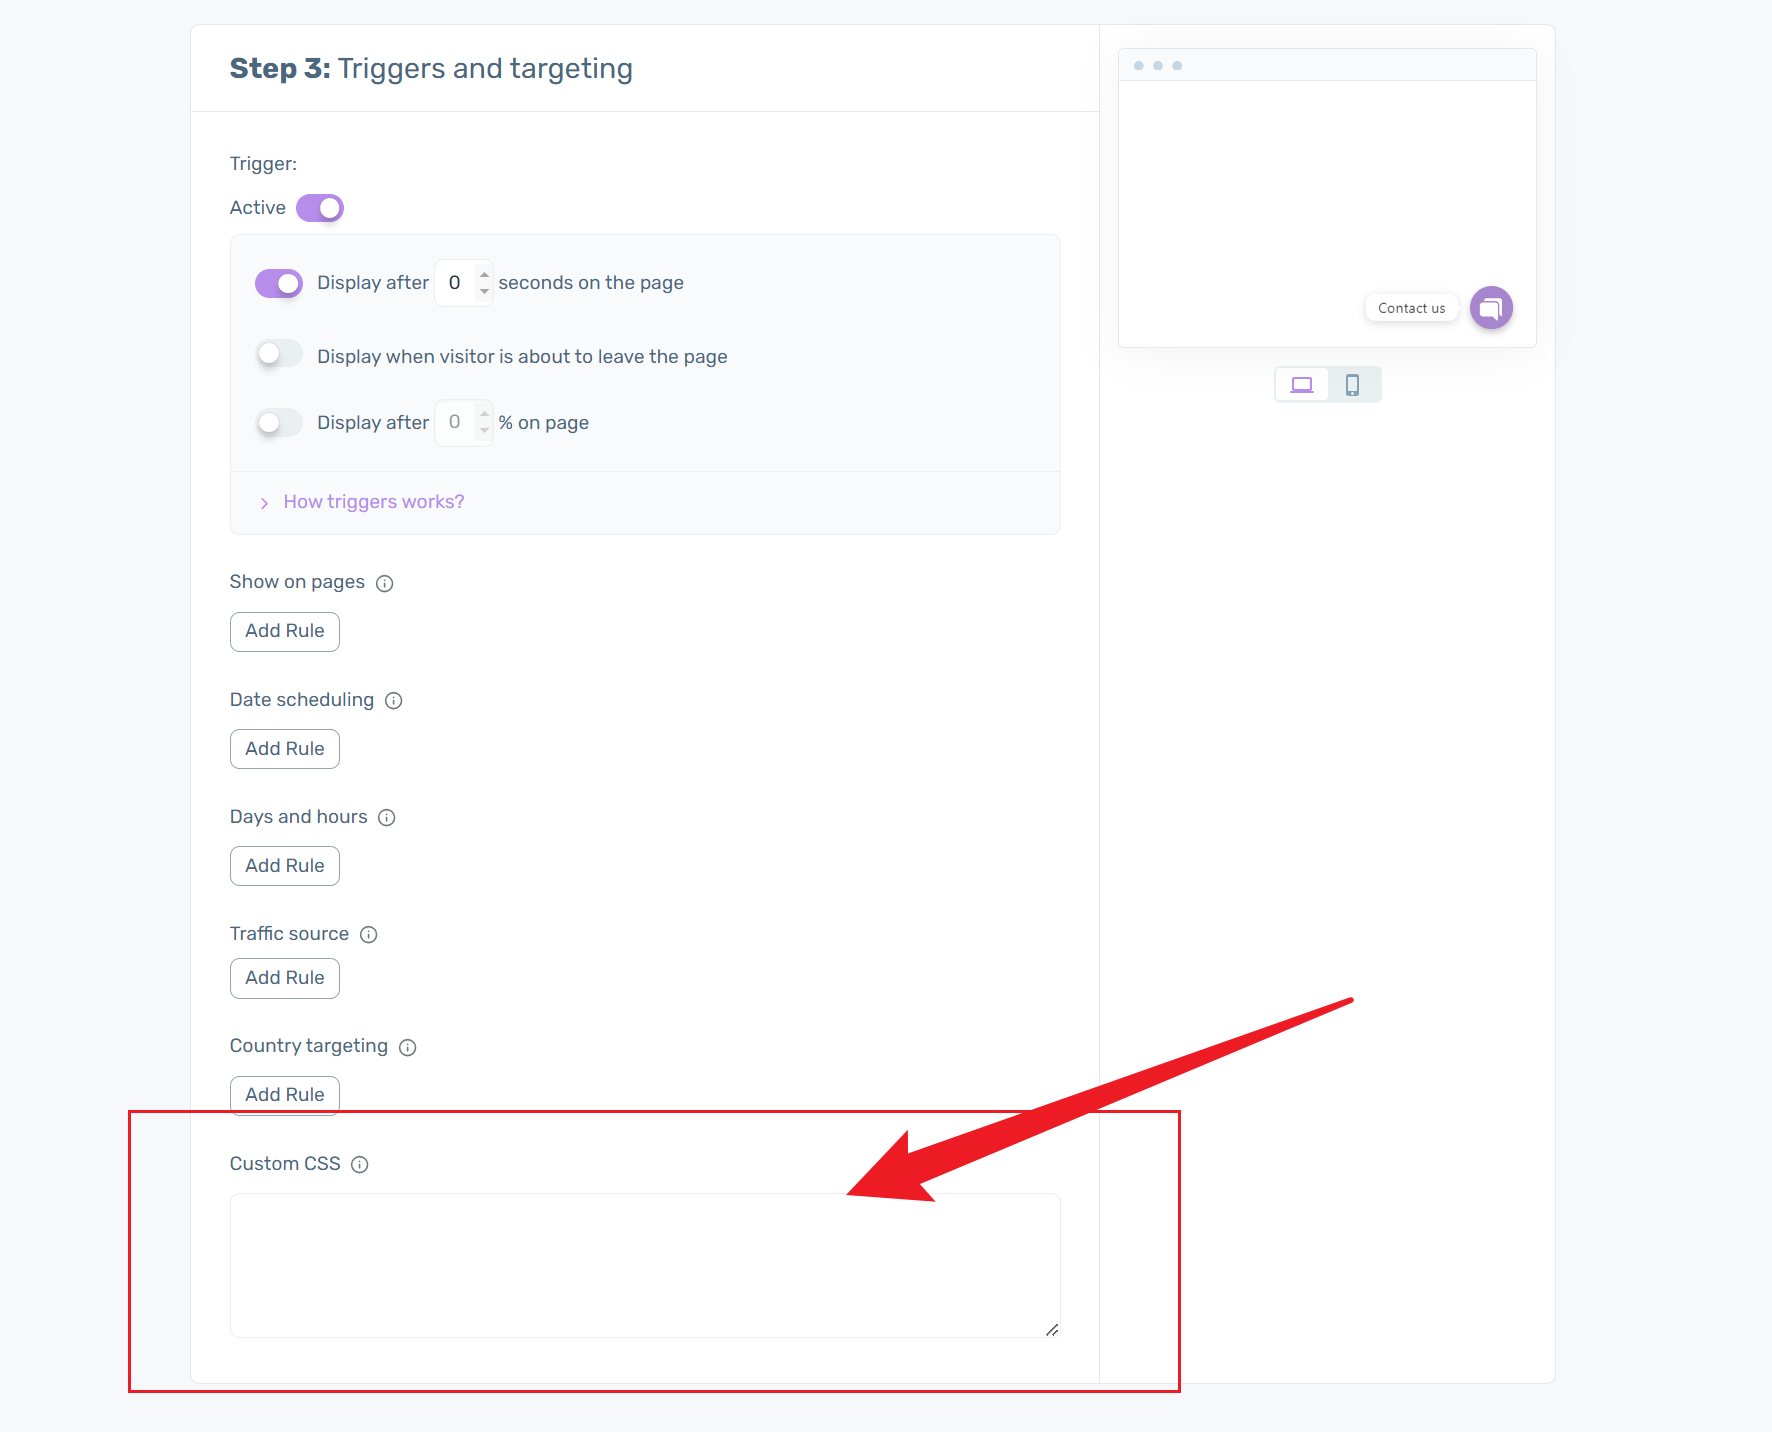1772x1432 pixels.
Task: Click the info icon beside Country targeting
Action: [x=408, y=1047]
